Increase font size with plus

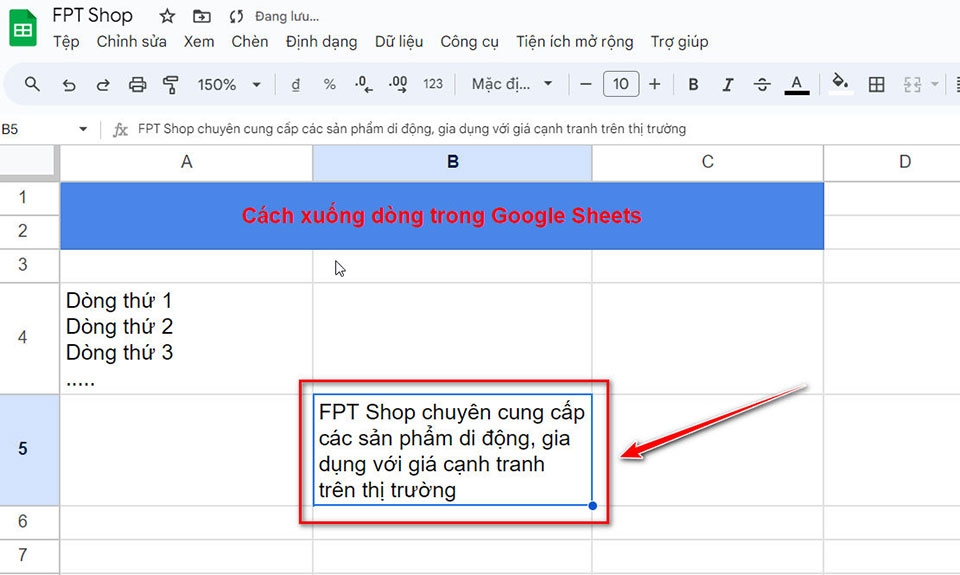pyautogui.click(x=654, y=85)
